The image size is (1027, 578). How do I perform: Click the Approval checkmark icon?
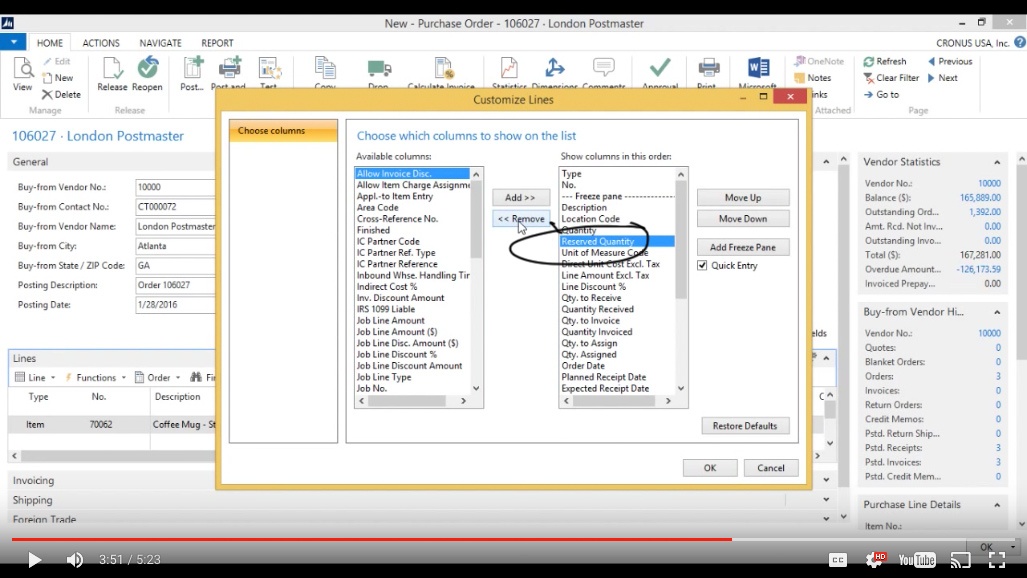click(659, 72)
